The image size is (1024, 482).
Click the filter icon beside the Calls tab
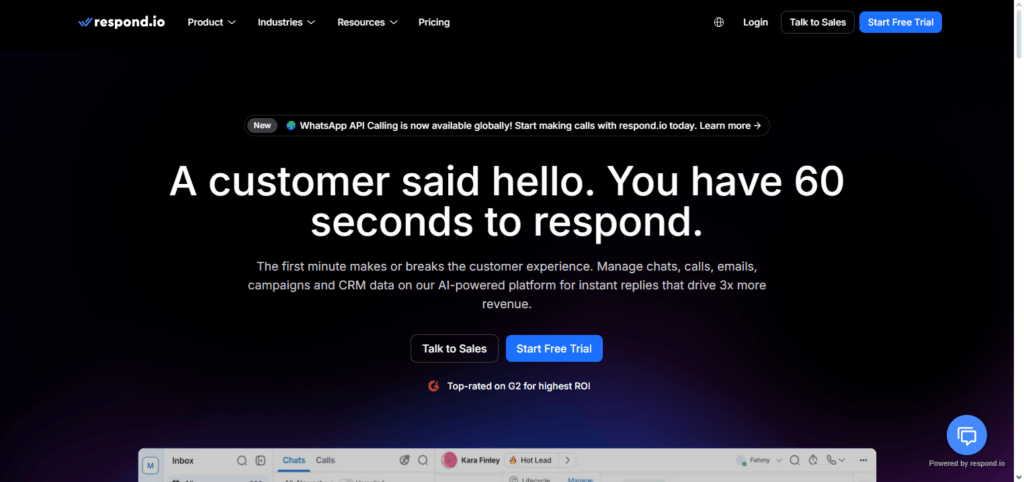(x=404, y=460)
